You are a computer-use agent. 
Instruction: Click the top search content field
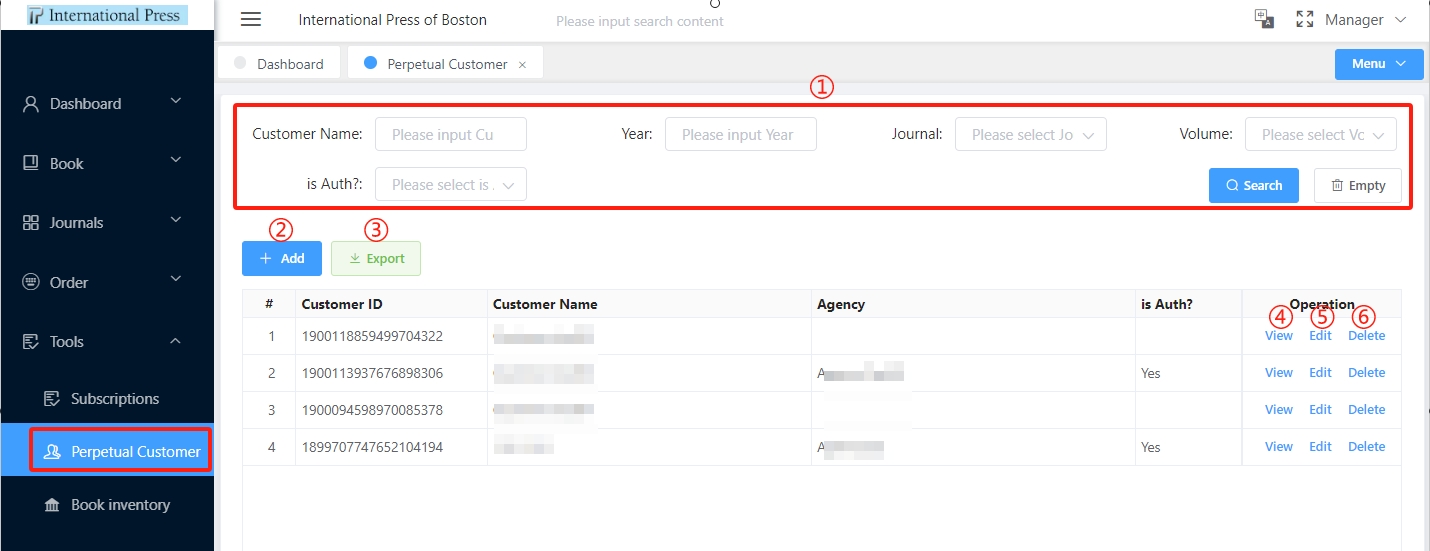click(x=640, y=21)
